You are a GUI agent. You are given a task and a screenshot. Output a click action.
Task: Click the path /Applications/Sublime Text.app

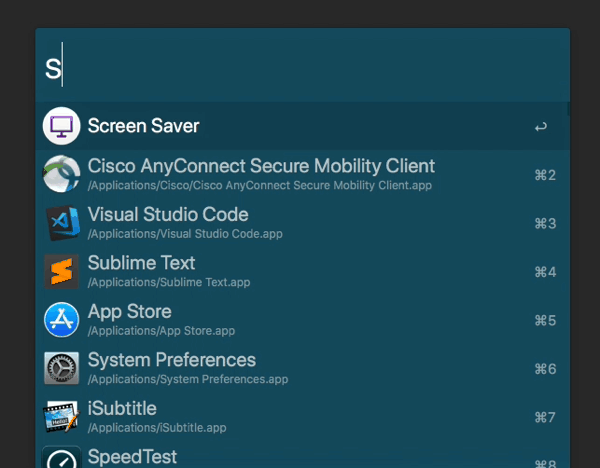click(169, 282)
